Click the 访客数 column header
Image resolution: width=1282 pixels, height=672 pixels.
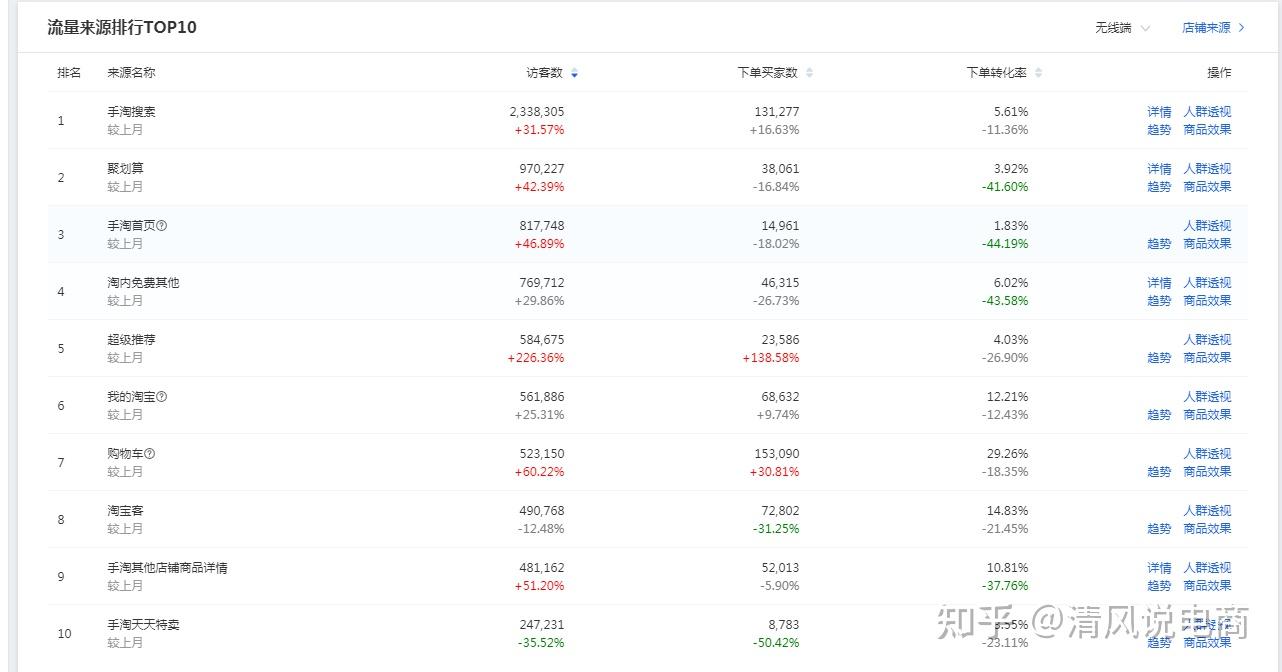click(x=545, y=73)
